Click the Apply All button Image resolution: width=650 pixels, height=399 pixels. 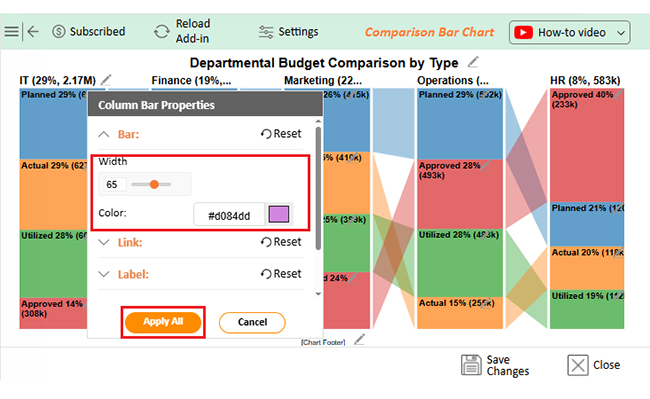pyautogui.click(x=163, y=322)
